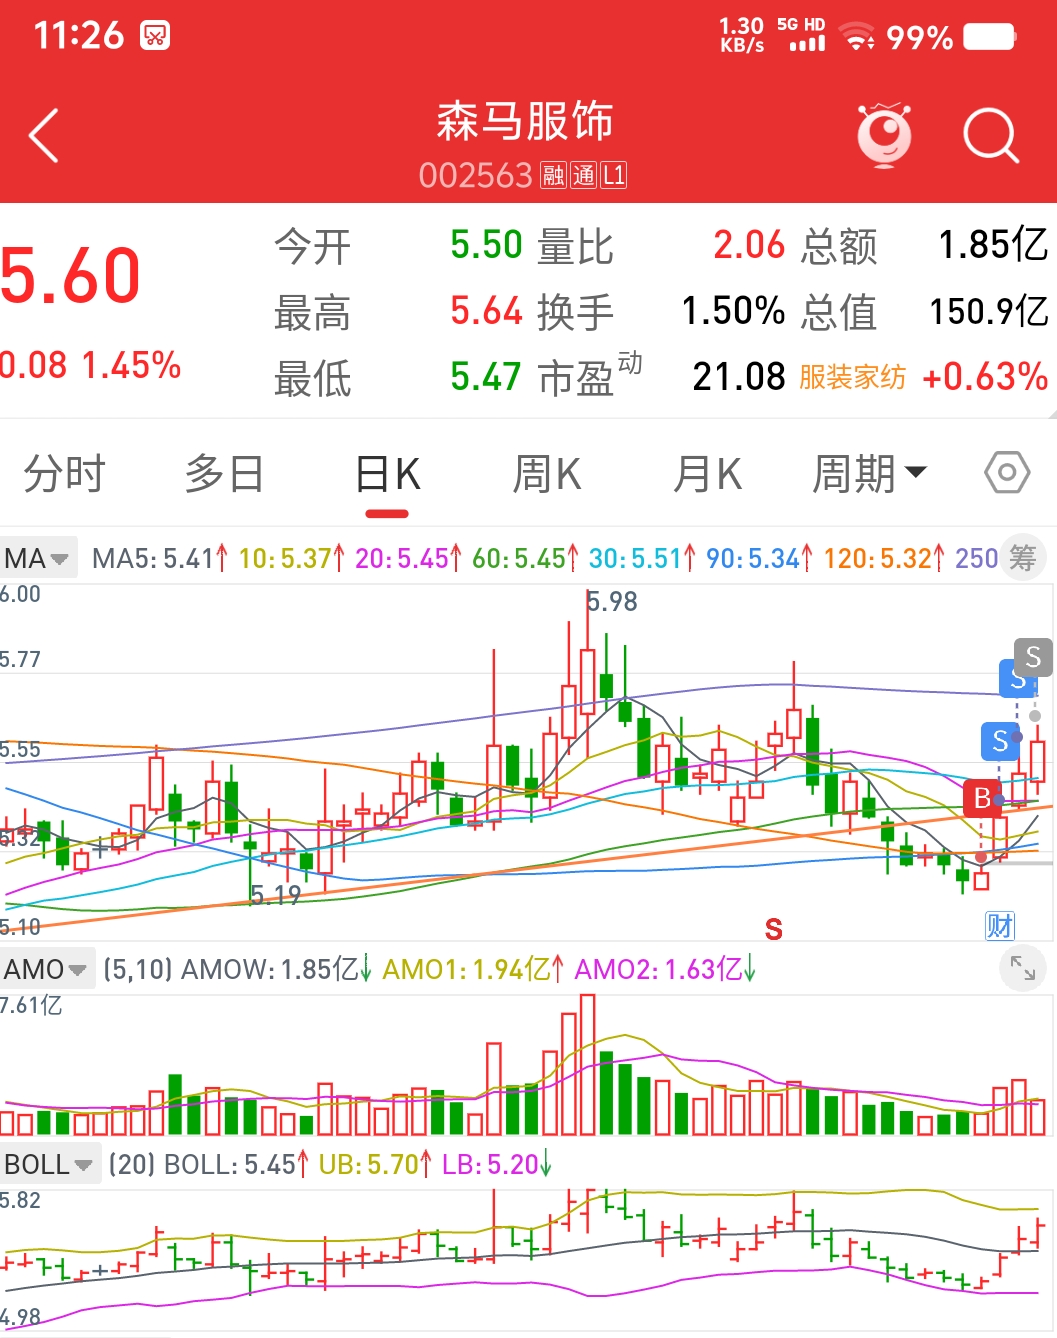Tap the 最低 low price 5.47
Screen dimensions: 1057x1338
[486, 377]
